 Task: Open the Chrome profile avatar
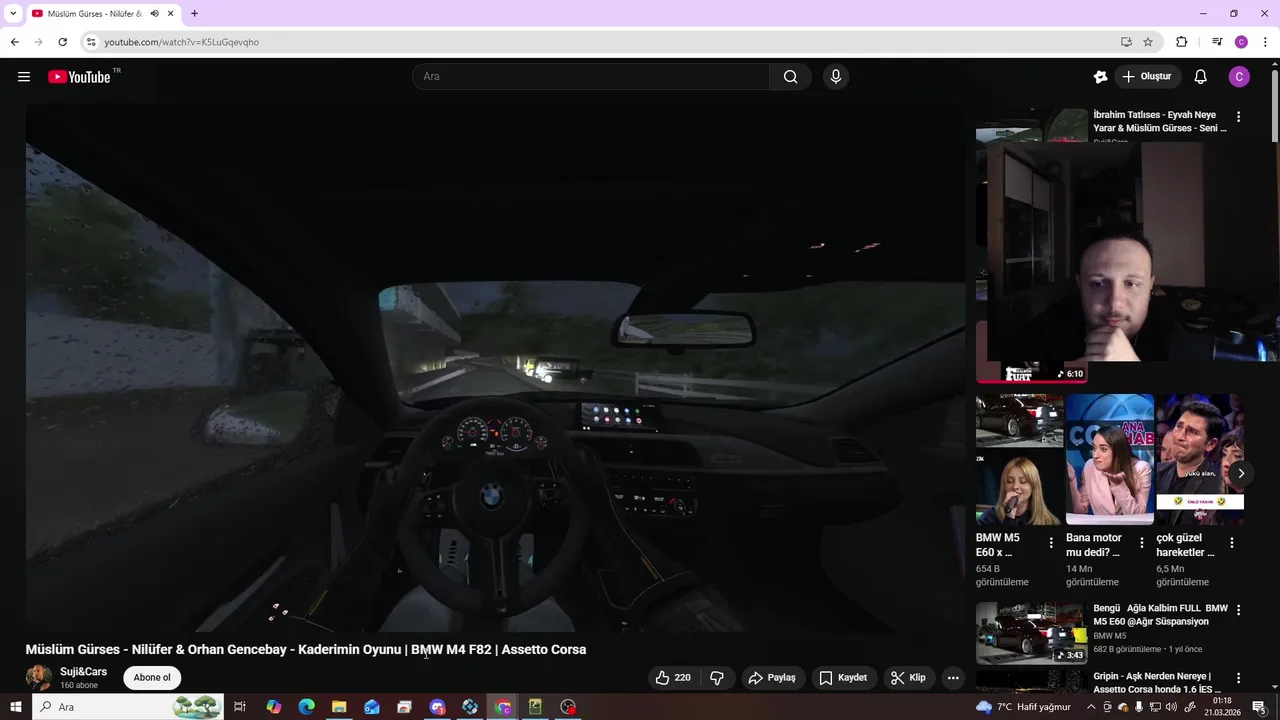[x=1241, y=42]
